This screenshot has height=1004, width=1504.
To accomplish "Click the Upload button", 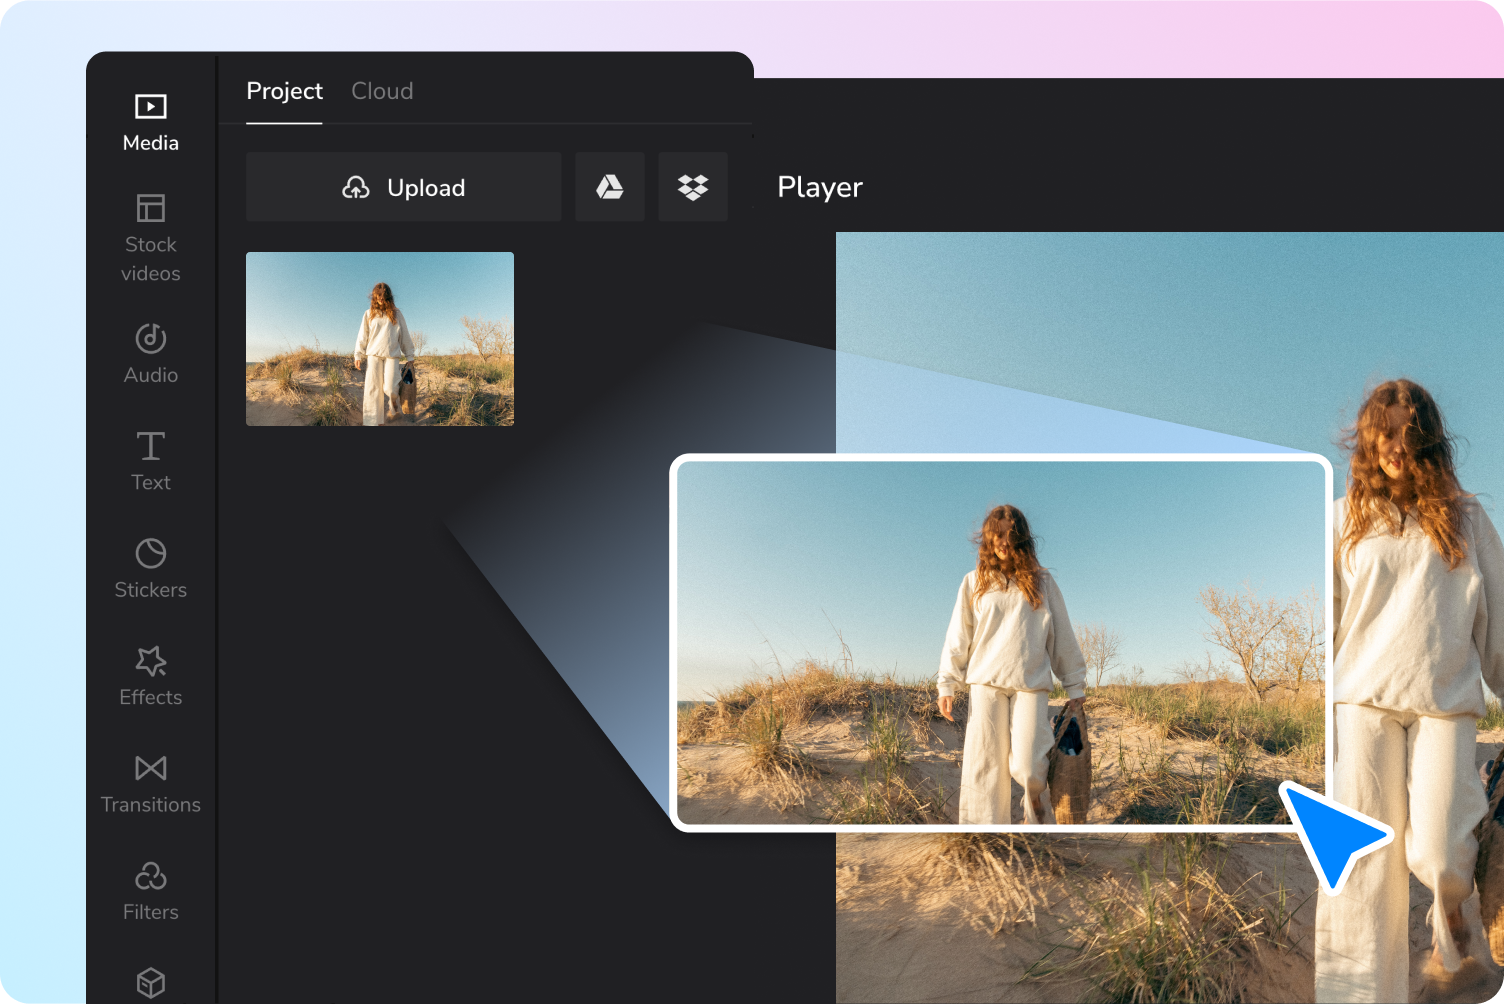I will 403,187.
